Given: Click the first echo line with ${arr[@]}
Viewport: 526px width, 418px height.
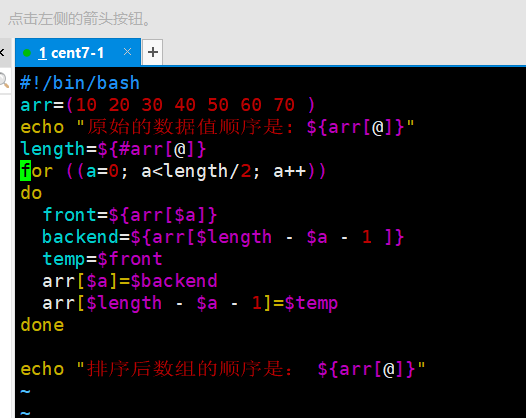Looking at the screenshot, I should [217, 127].
